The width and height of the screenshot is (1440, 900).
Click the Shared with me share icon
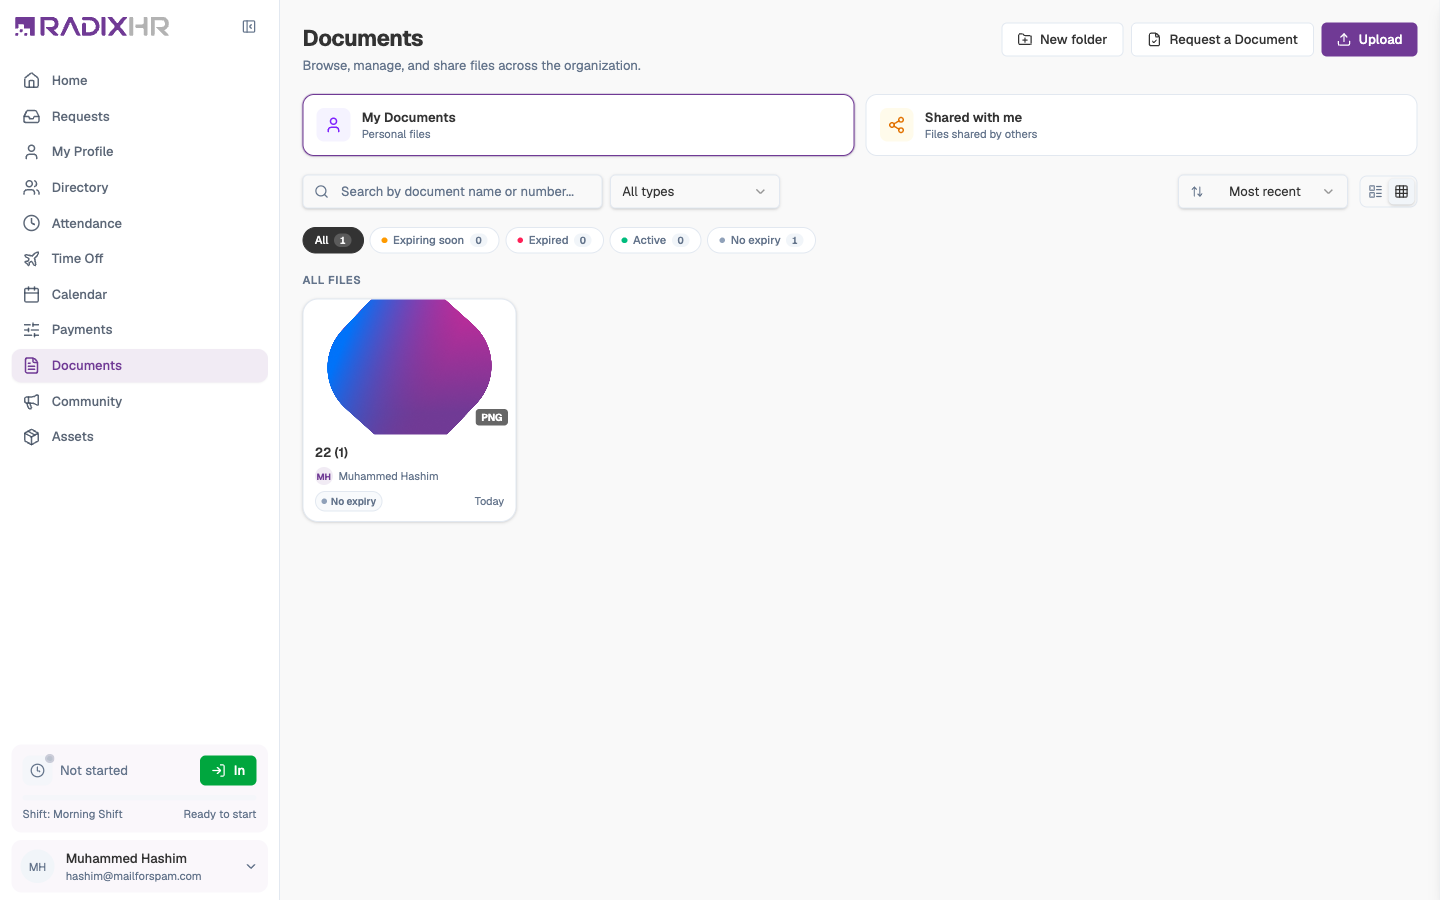(897, 125)
